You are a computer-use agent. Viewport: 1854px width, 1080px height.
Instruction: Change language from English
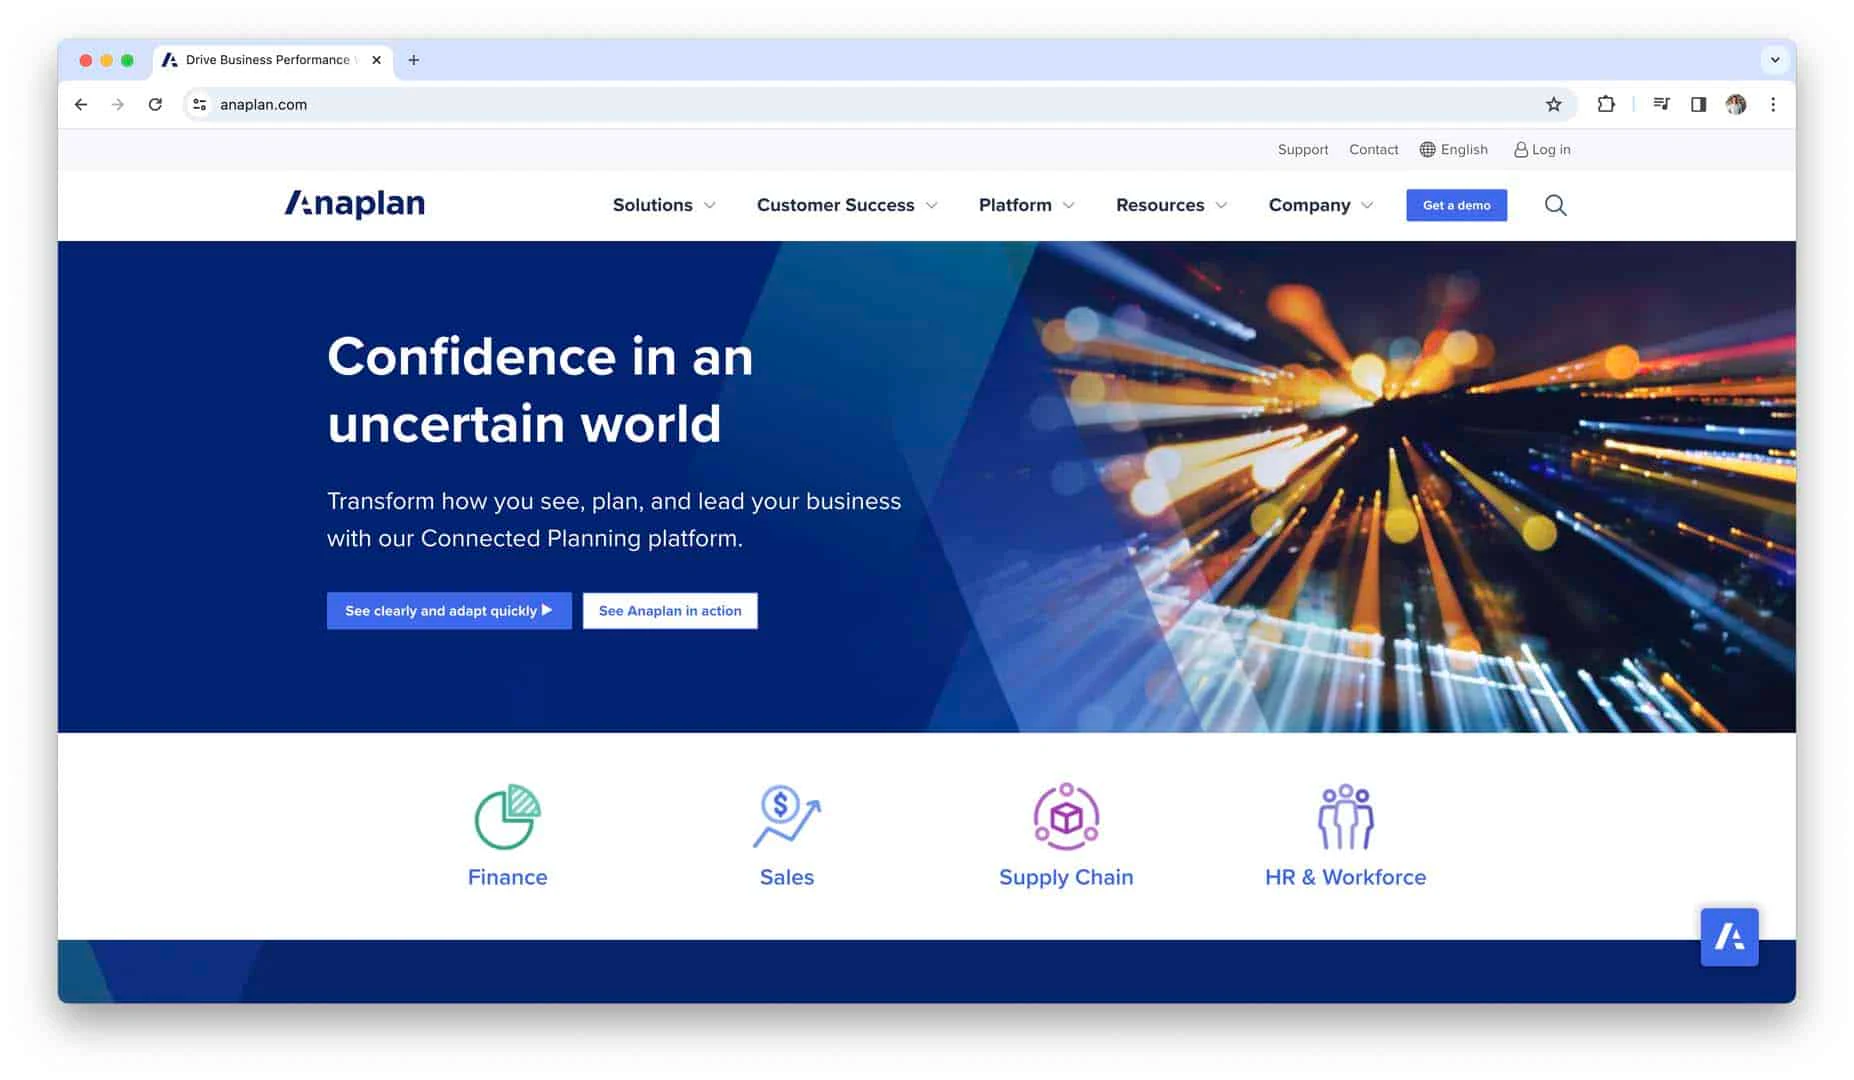coord(1464,149)
